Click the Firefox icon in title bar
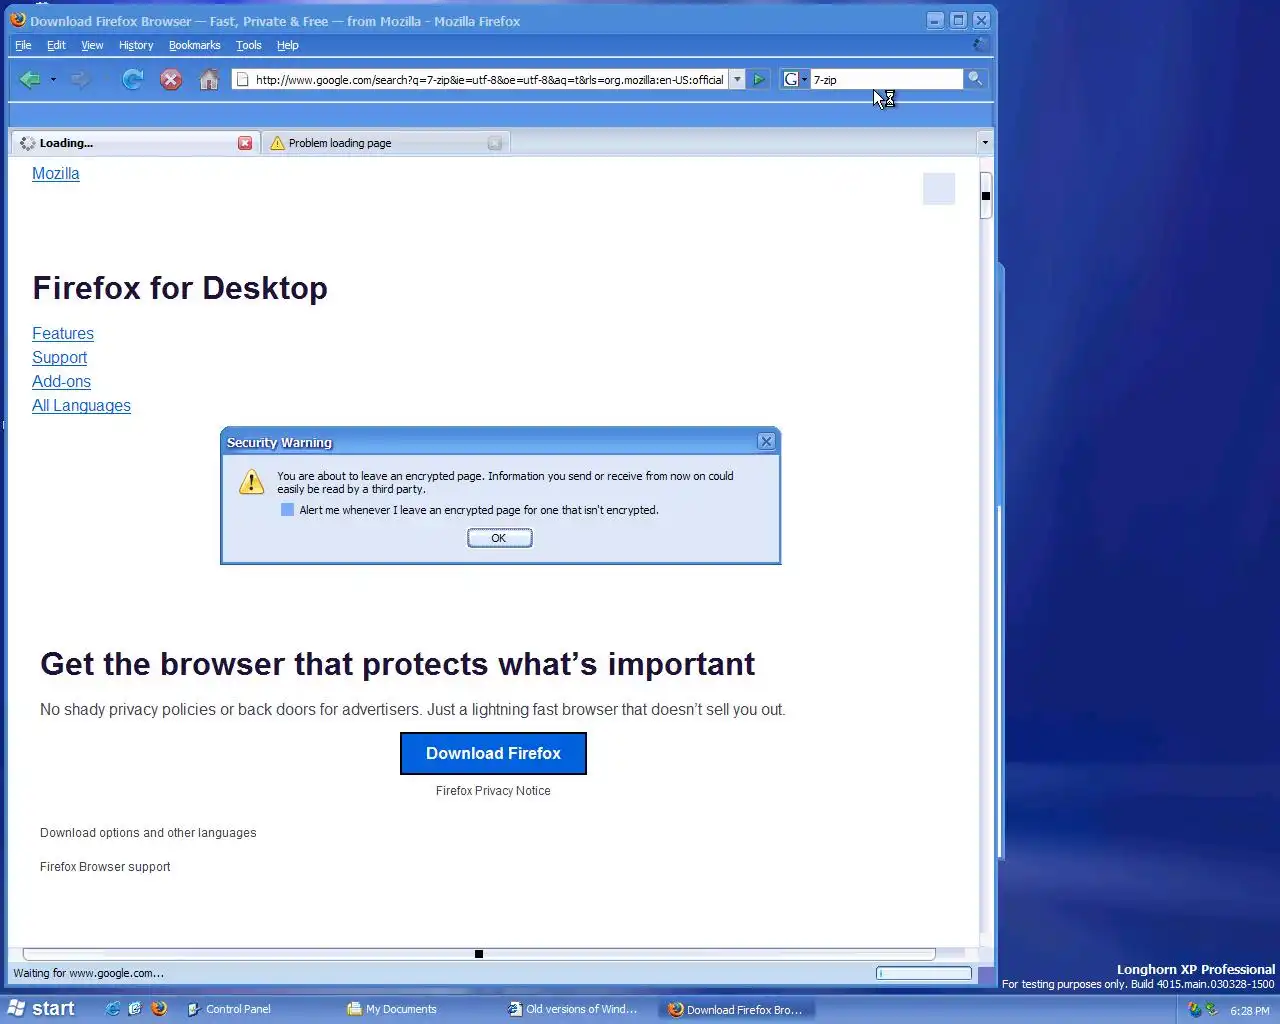Viewport: 1280px width, 1024px height. tap(18, 20)
